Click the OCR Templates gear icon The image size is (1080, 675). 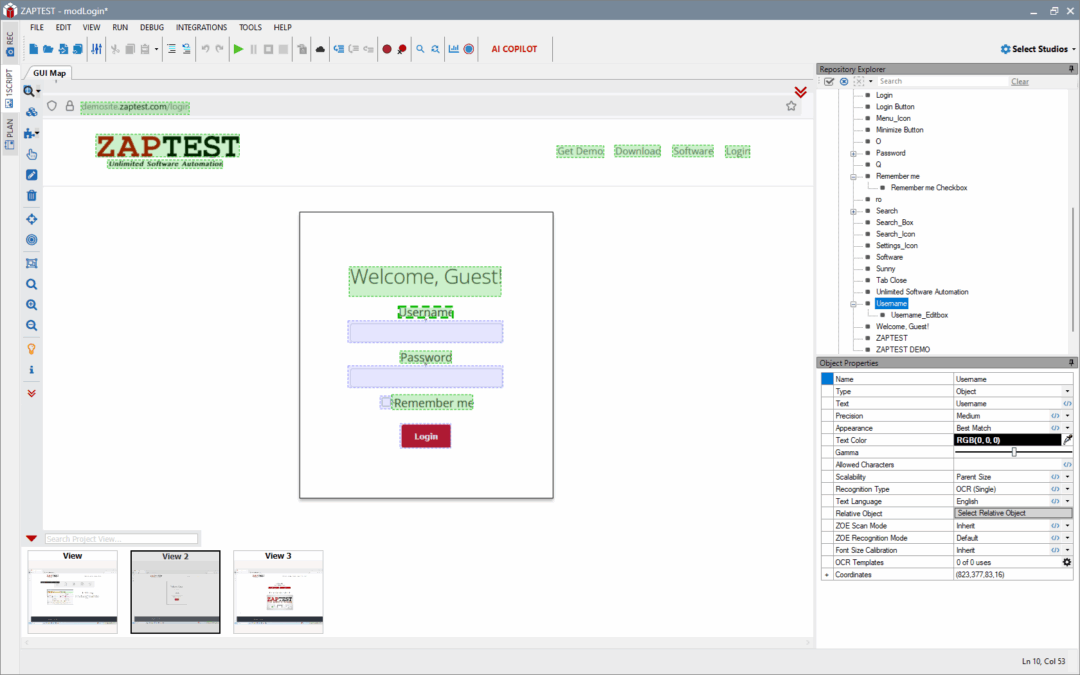click(x=1067, y=562)
